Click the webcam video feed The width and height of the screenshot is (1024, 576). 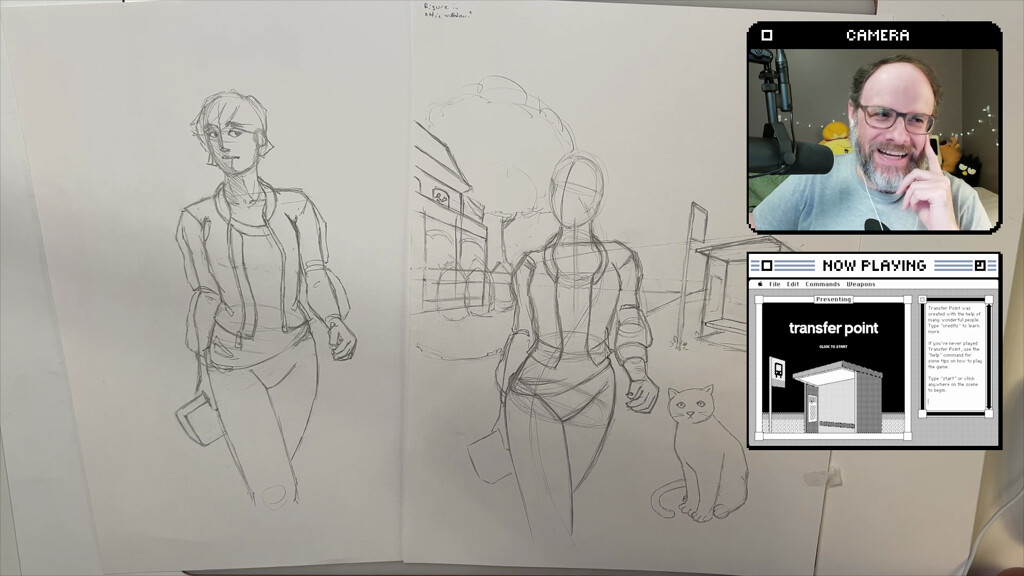pyautogui.click(x=874, y=140)
